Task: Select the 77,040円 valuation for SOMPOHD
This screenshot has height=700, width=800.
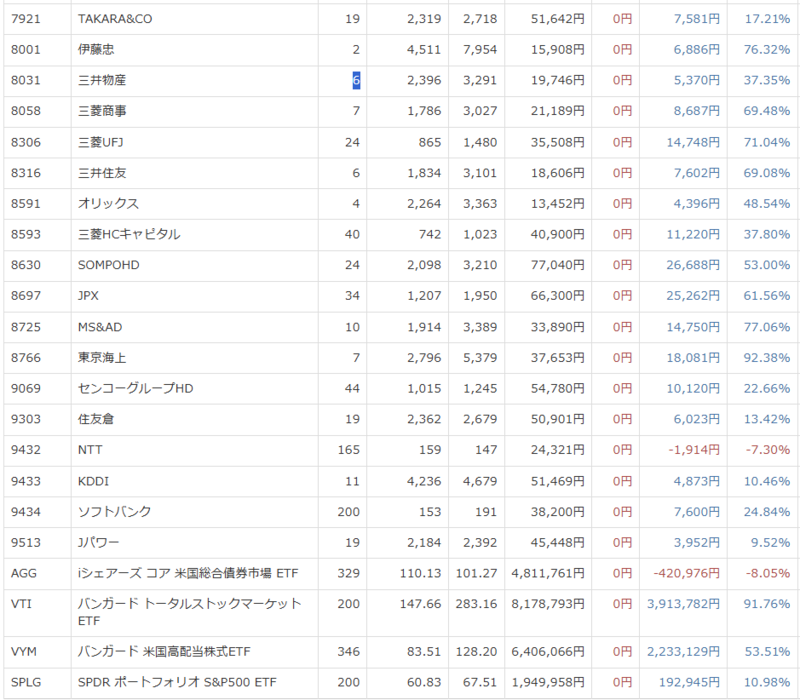Action: click(558, 265)
